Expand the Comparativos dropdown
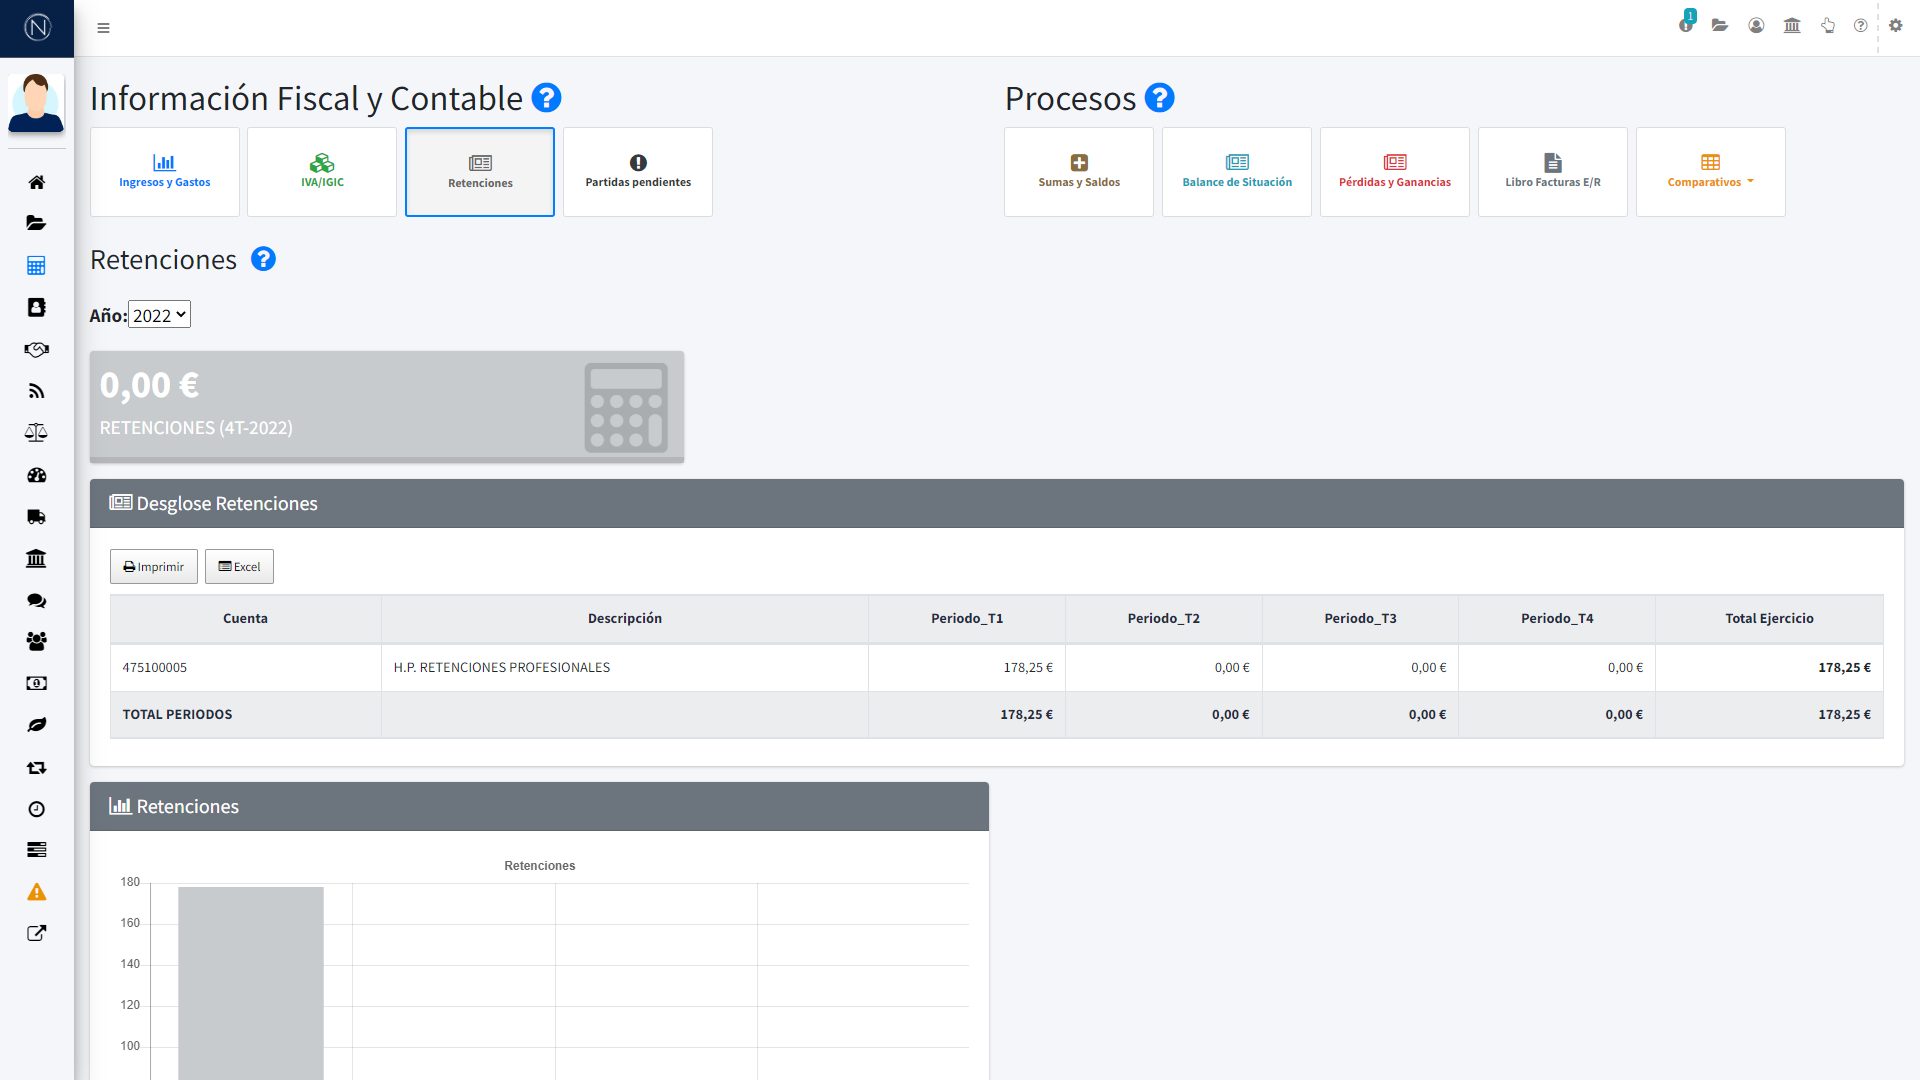 pyautogui.click(x=1710, y=172)
